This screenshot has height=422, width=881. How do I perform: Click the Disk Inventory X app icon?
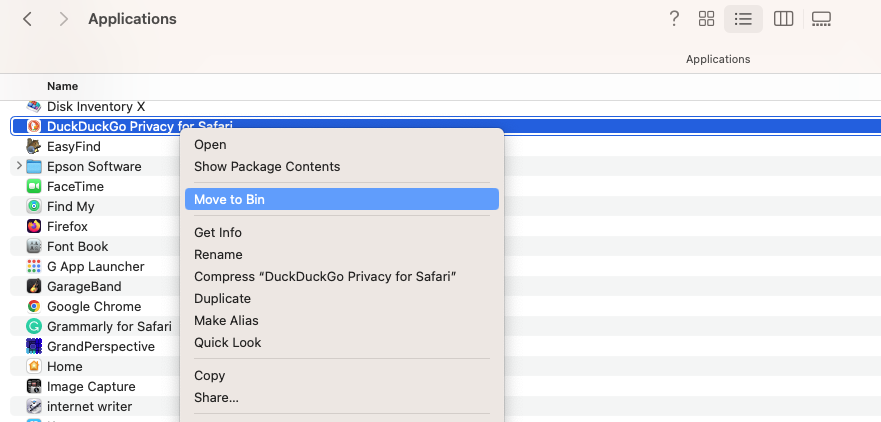[34, 106]
